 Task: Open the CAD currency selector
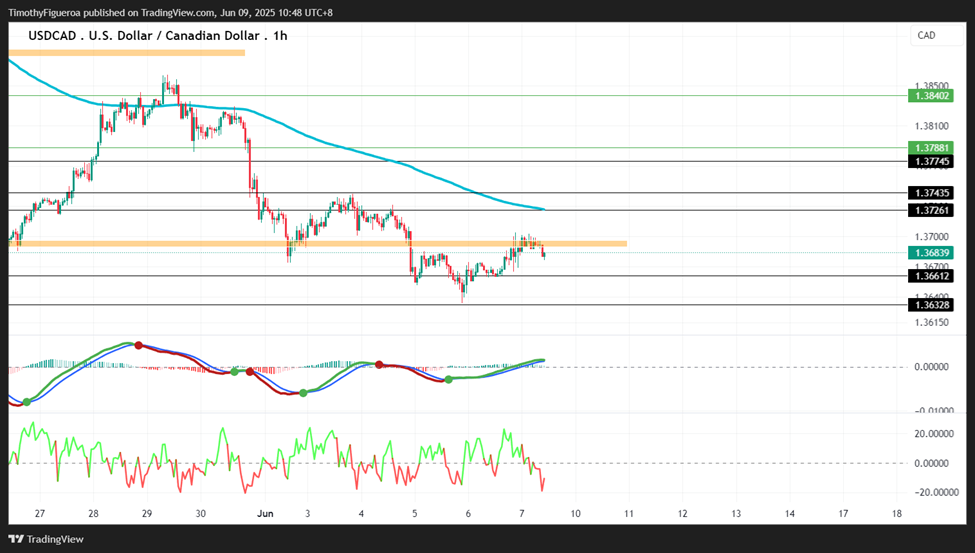tap(936, 35)
